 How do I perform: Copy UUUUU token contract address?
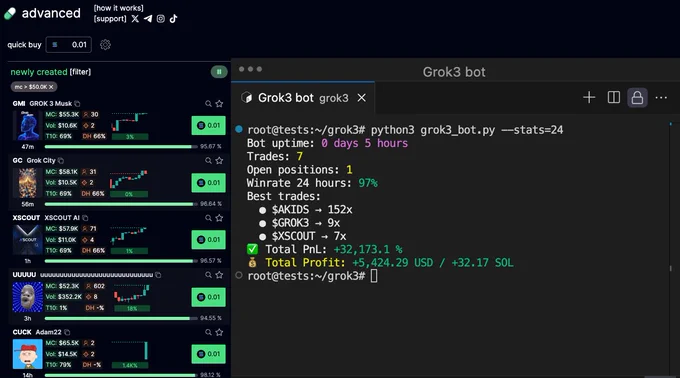(158, 275)
